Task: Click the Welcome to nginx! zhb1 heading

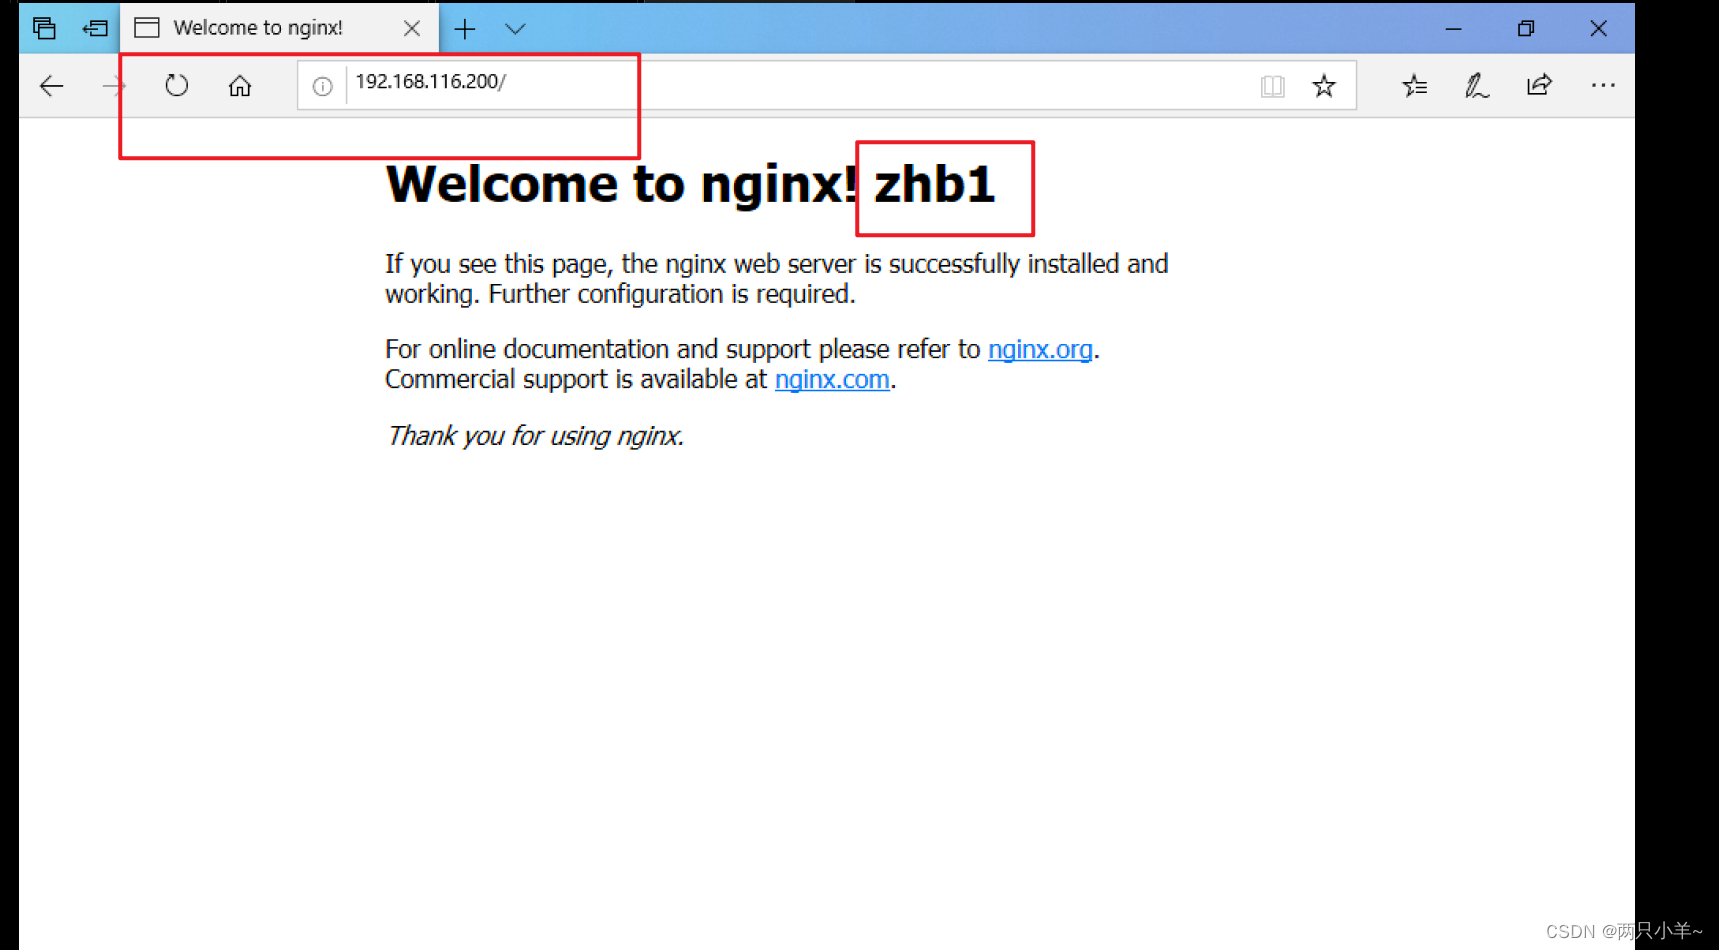Action: pyautogui.click(x=690, y=185)
